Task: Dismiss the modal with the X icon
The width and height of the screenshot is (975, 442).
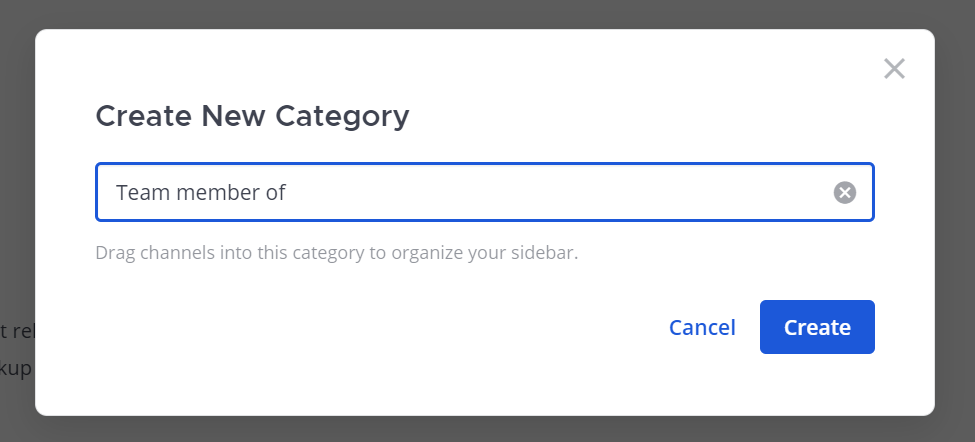Action: (x=894, y=68)
